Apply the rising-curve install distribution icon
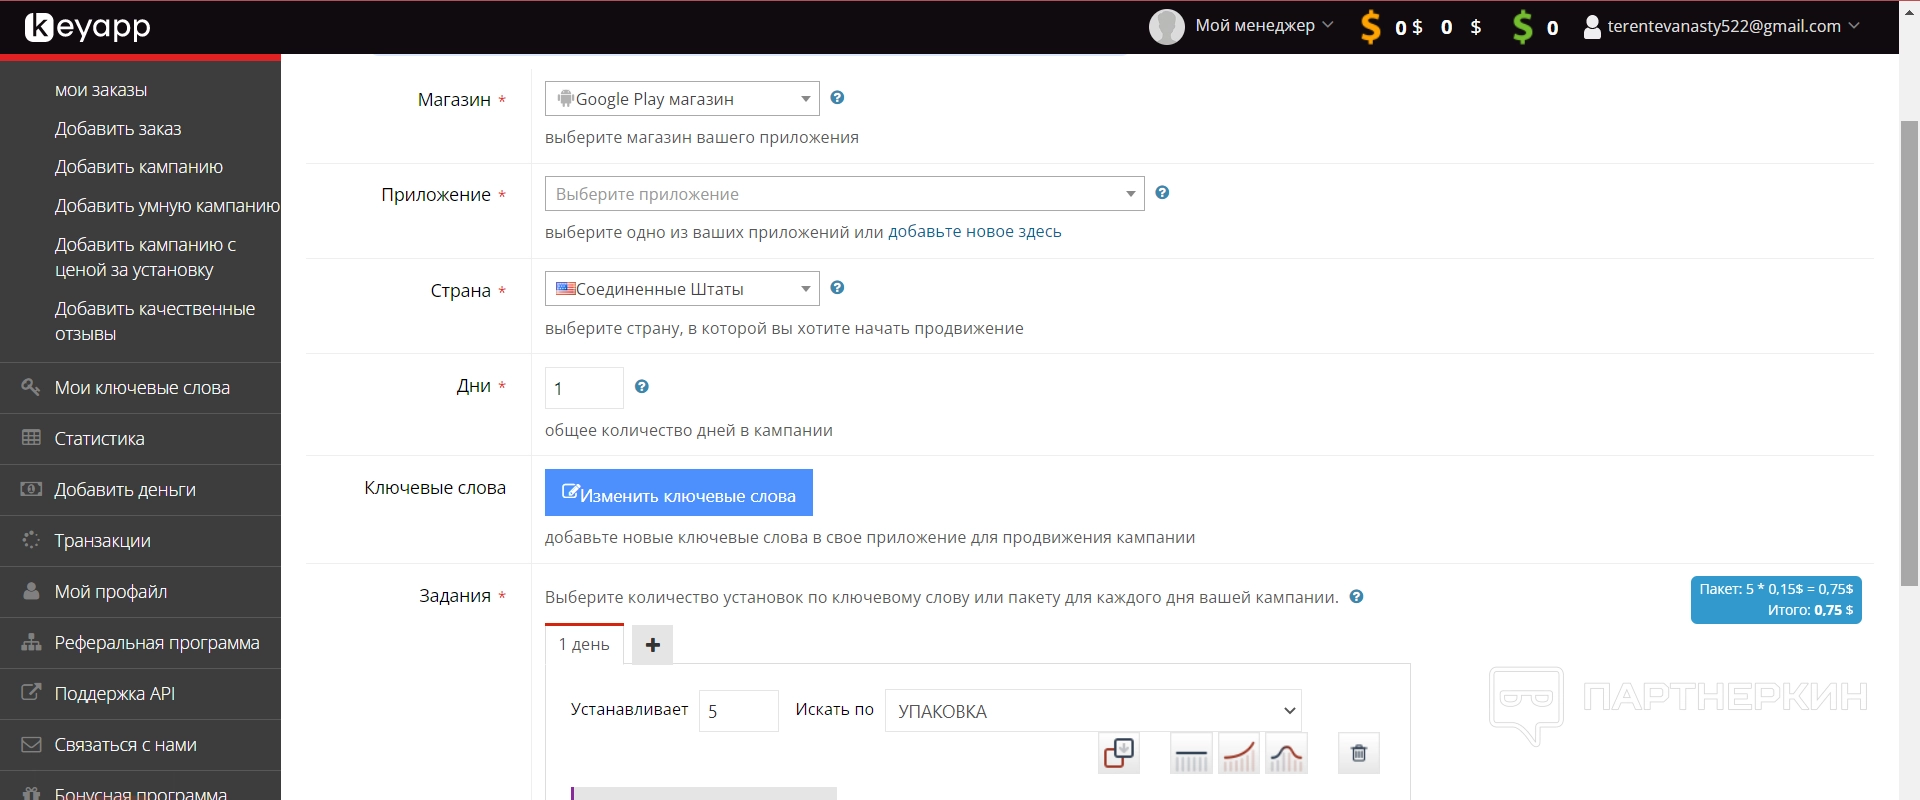This screenshot has width=1920, height=800. 1239,753
